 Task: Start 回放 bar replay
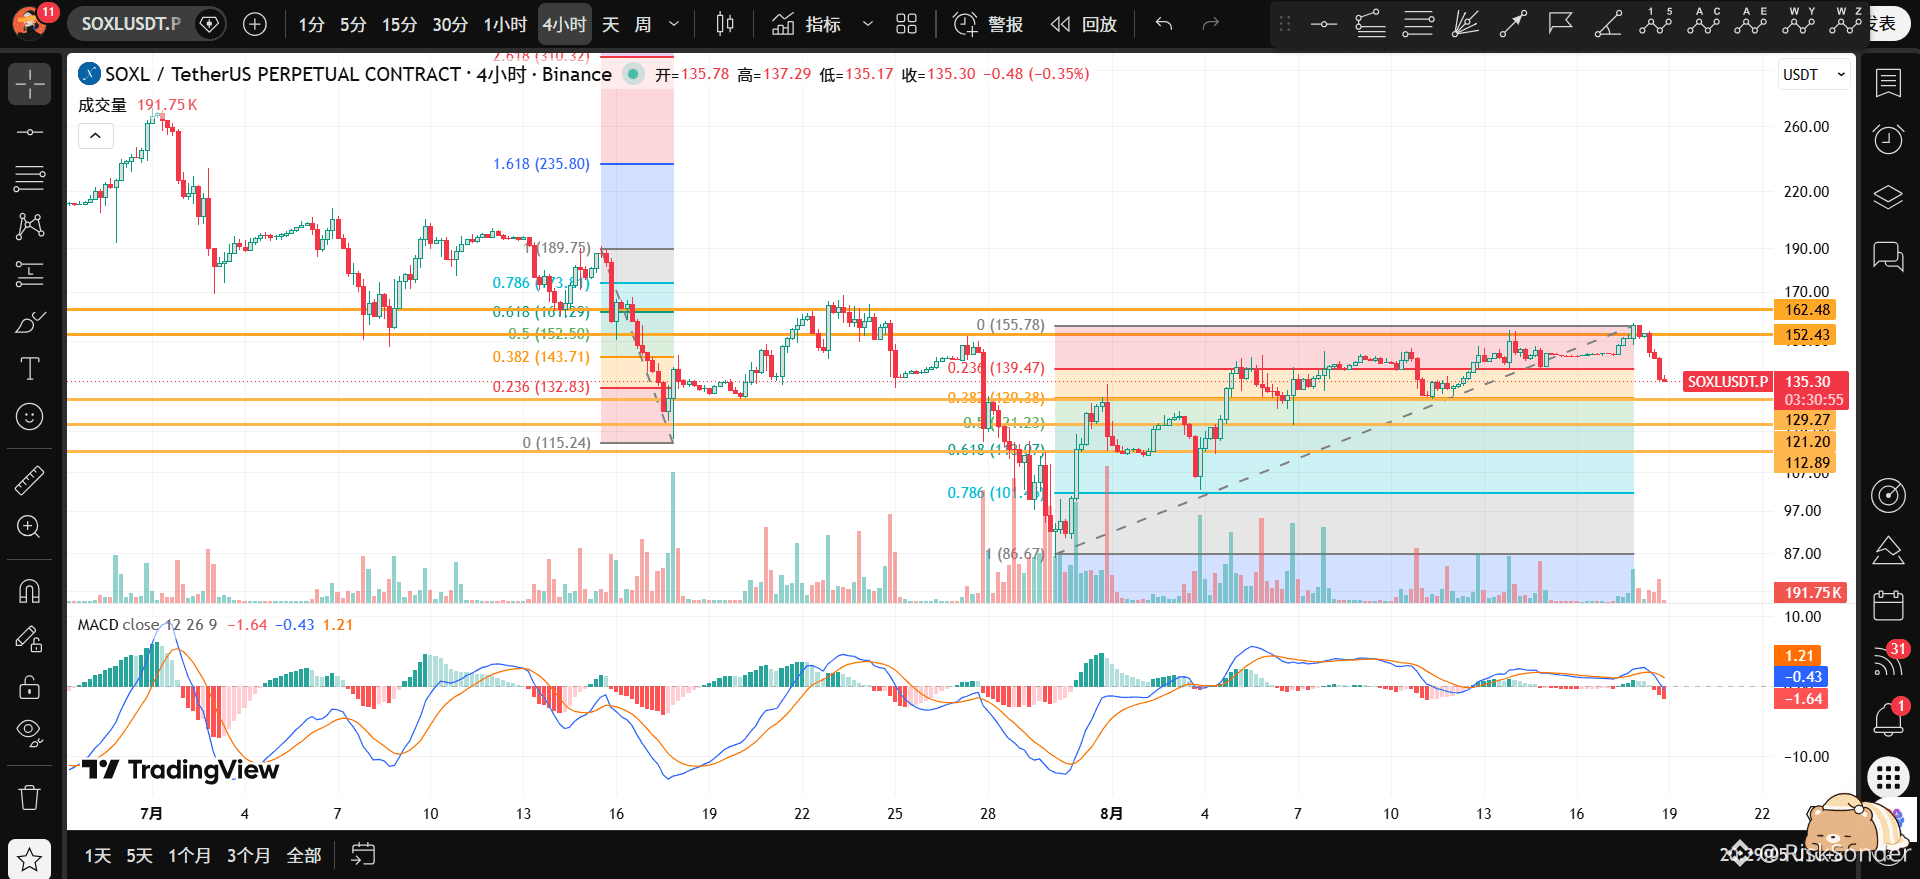click(x=1084, y=24)
